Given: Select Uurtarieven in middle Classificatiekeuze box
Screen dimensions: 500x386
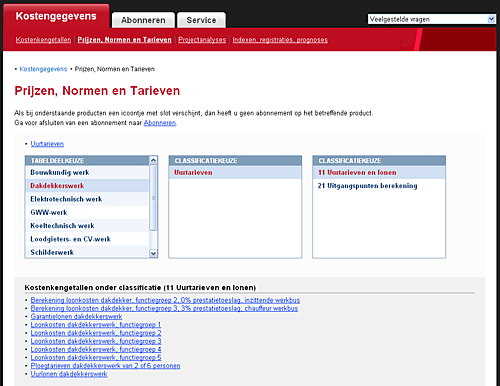Looking at the screenshot, I should click(235, 172).
